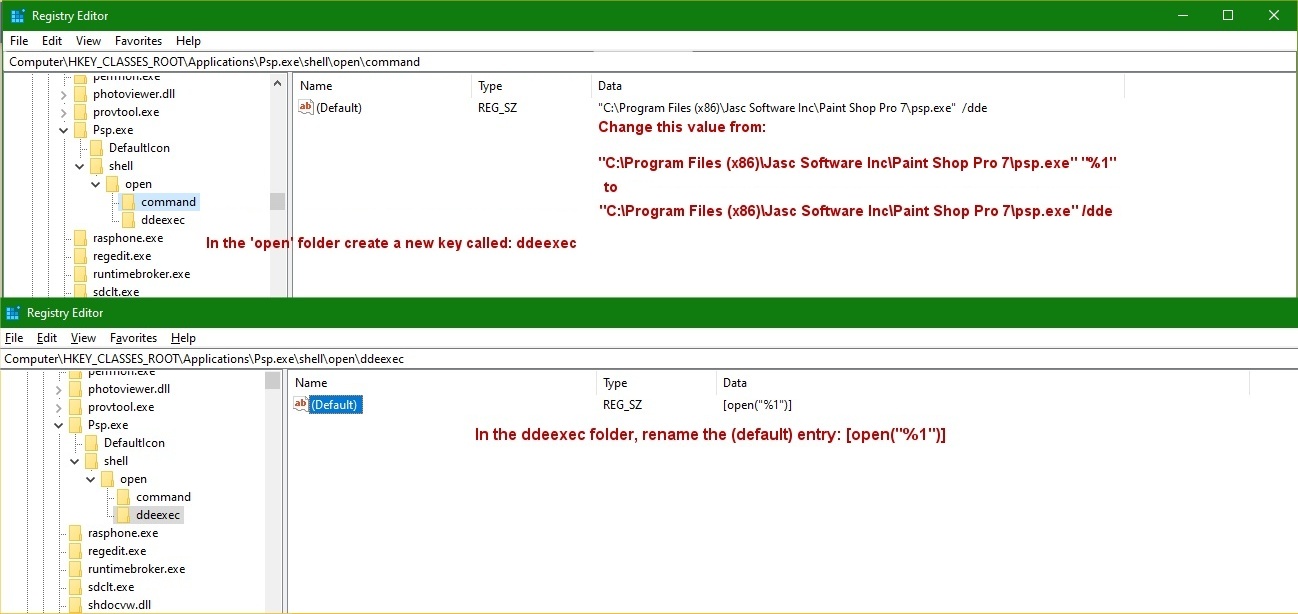Select provtool.exe folder icon in top tree
The height and width of the screenshot is (614, 1298).
[79, 112]
